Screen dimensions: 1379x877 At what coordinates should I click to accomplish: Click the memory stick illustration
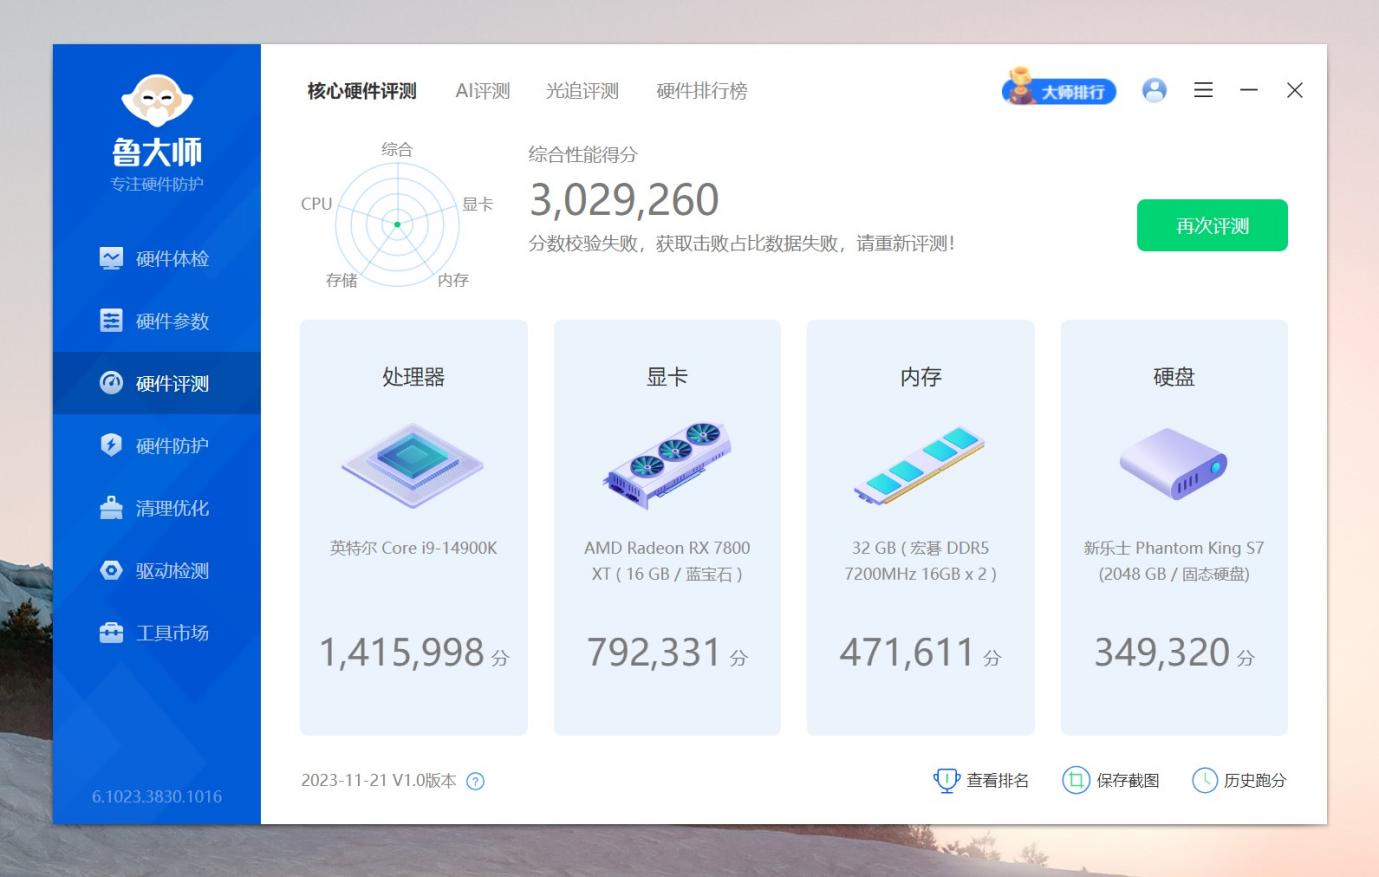[x=920, y=465]
